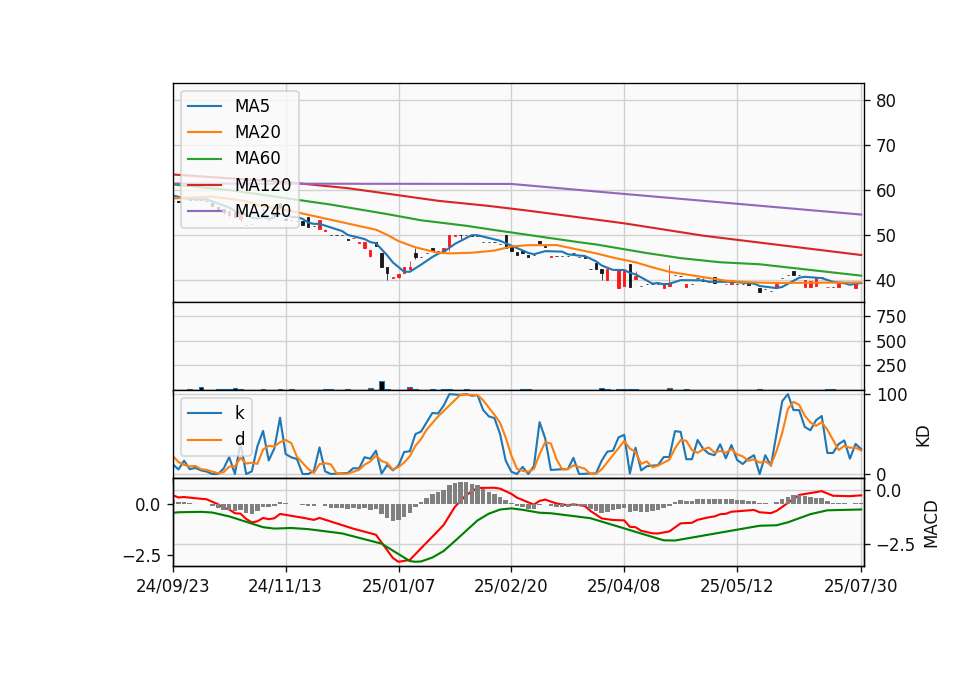Click the MACD axis label
This screenshot has width=960, height=690.
click(931, 524)
